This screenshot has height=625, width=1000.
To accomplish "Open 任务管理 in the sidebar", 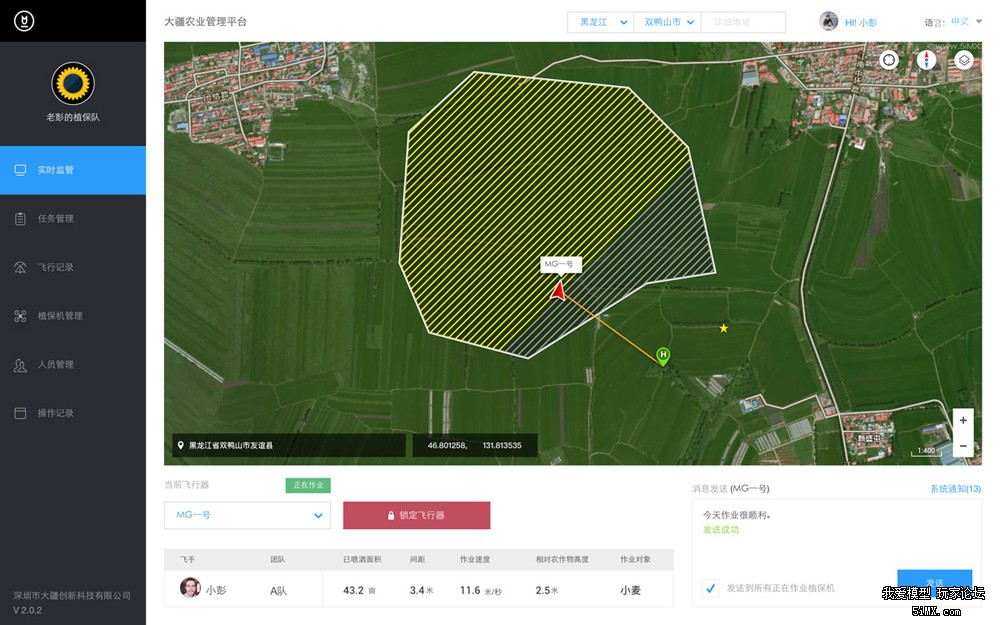I will pos(56,219).
